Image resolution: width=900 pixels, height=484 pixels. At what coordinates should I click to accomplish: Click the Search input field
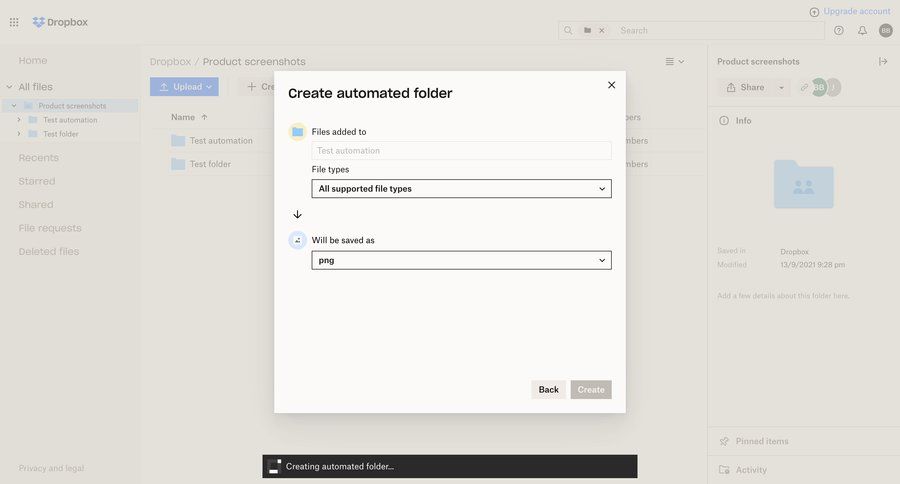coord(719,30)
